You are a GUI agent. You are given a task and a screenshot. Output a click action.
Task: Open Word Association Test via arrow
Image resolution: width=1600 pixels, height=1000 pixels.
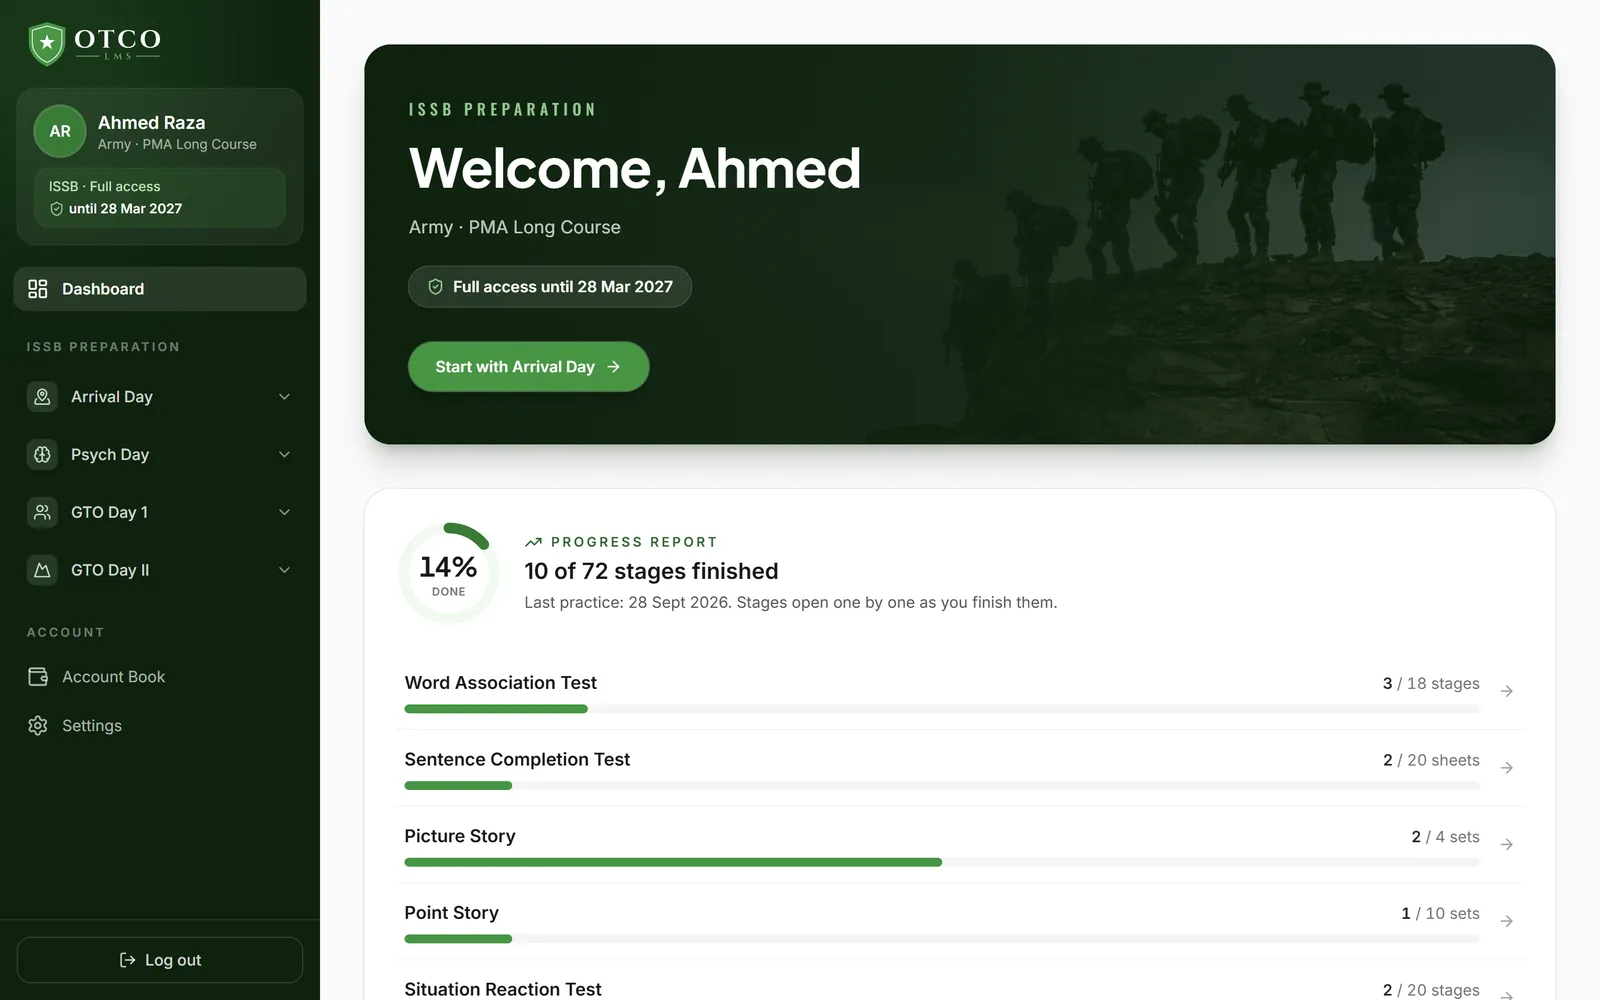click(x=1507, y=691)
